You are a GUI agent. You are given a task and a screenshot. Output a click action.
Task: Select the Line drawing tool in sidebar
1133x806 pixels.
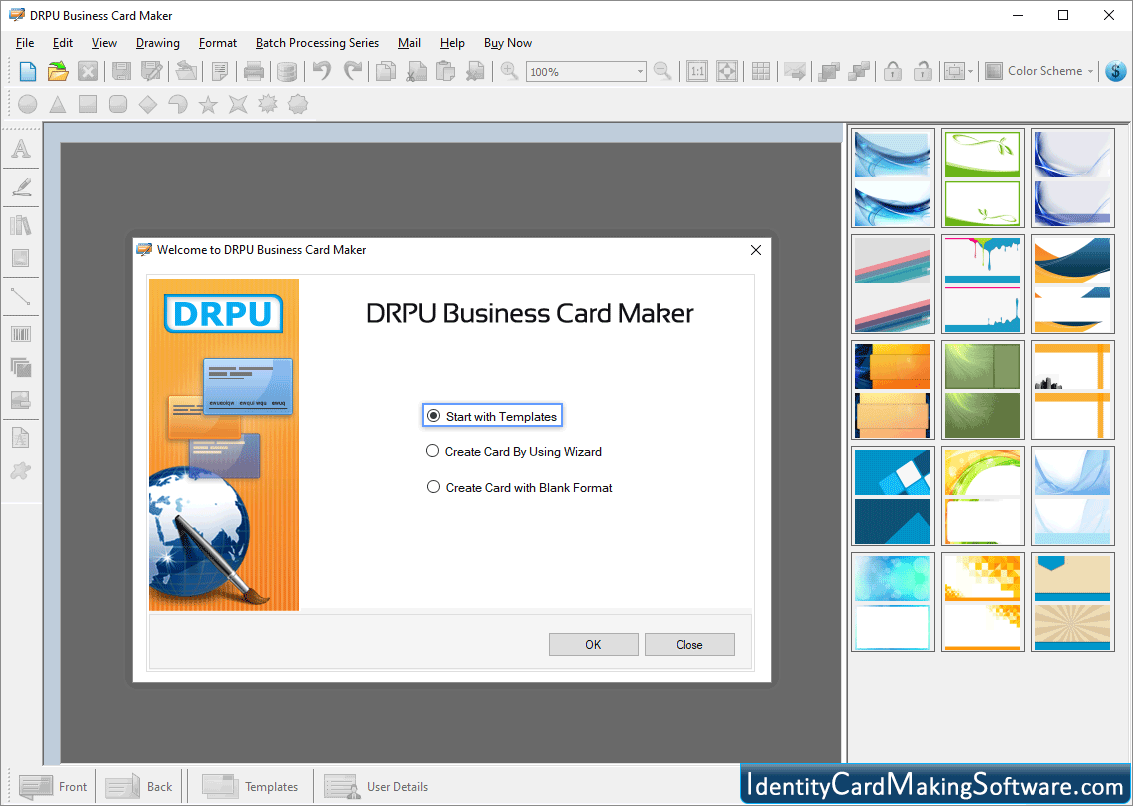coord(21,296)
